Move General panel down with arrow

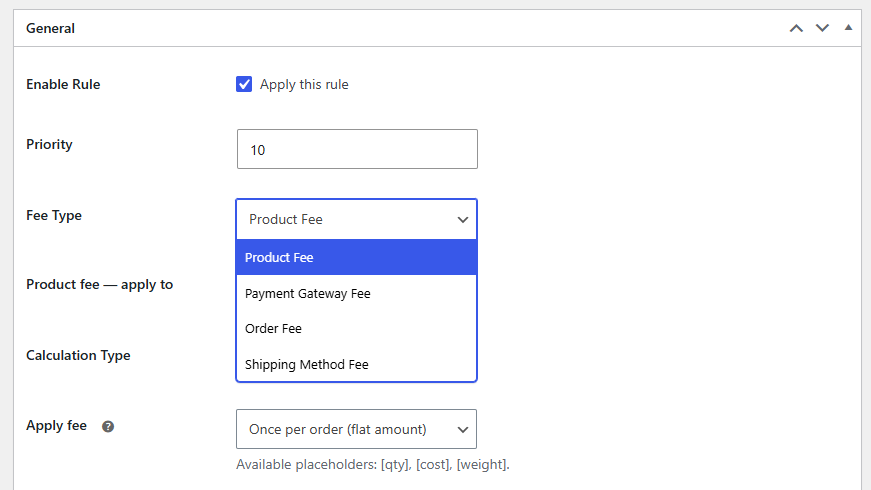[822, 28]
